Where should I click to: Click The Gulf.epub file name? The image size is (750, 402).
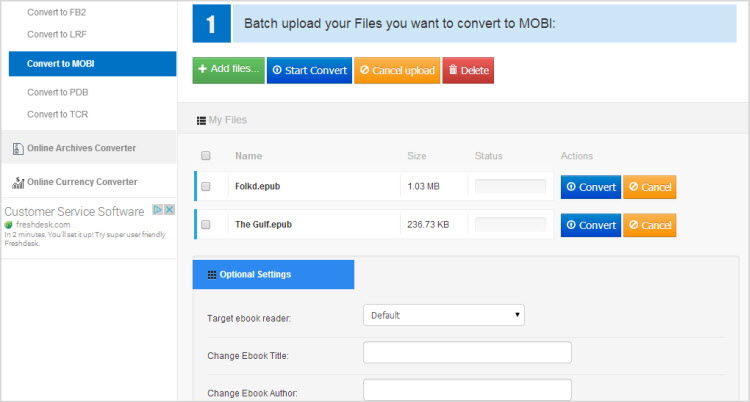pyautogui.click(x=263, y=224)
